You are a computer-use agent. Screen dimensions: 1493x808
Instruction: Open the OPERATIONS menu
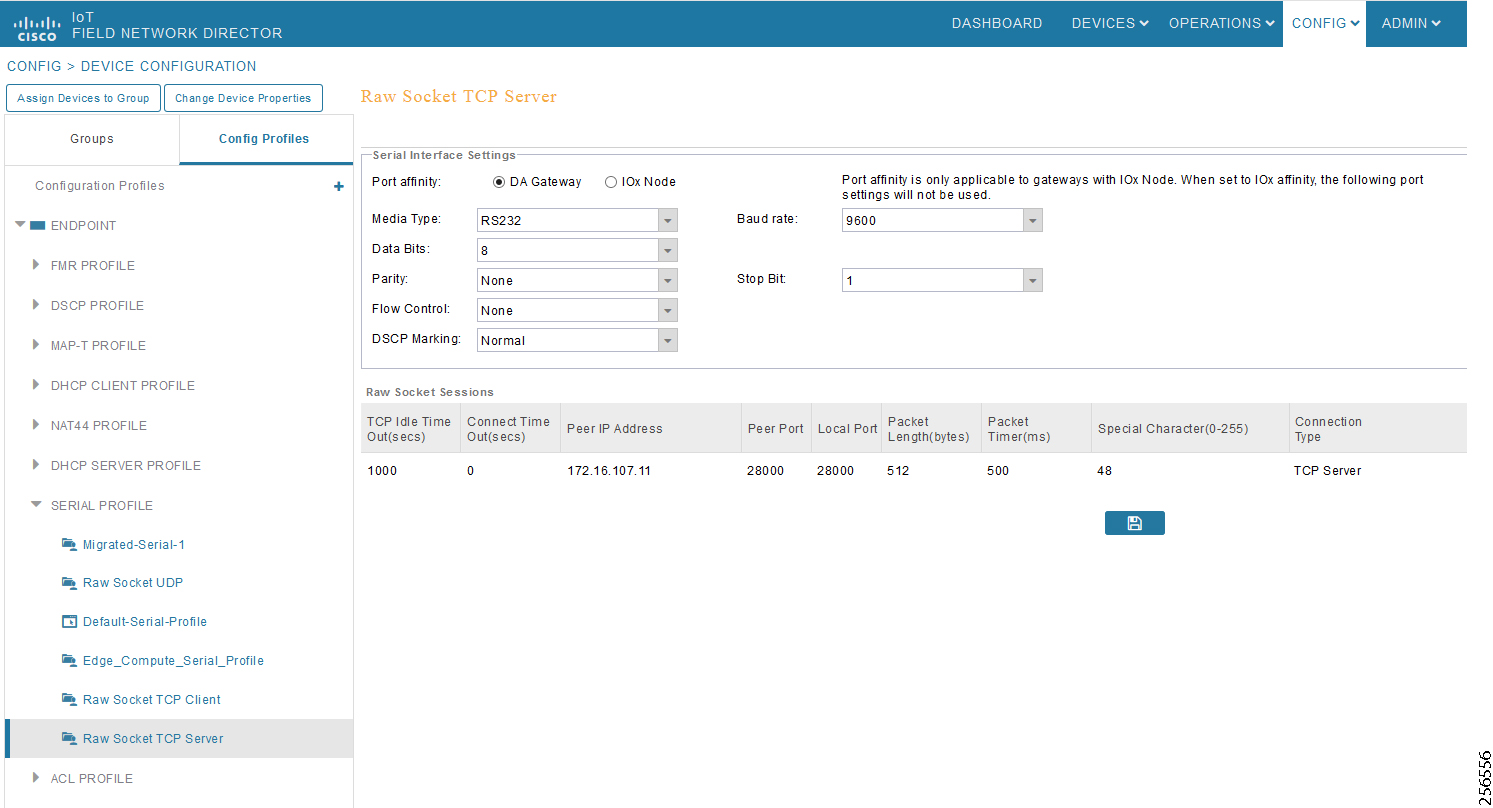(1221, 23)
